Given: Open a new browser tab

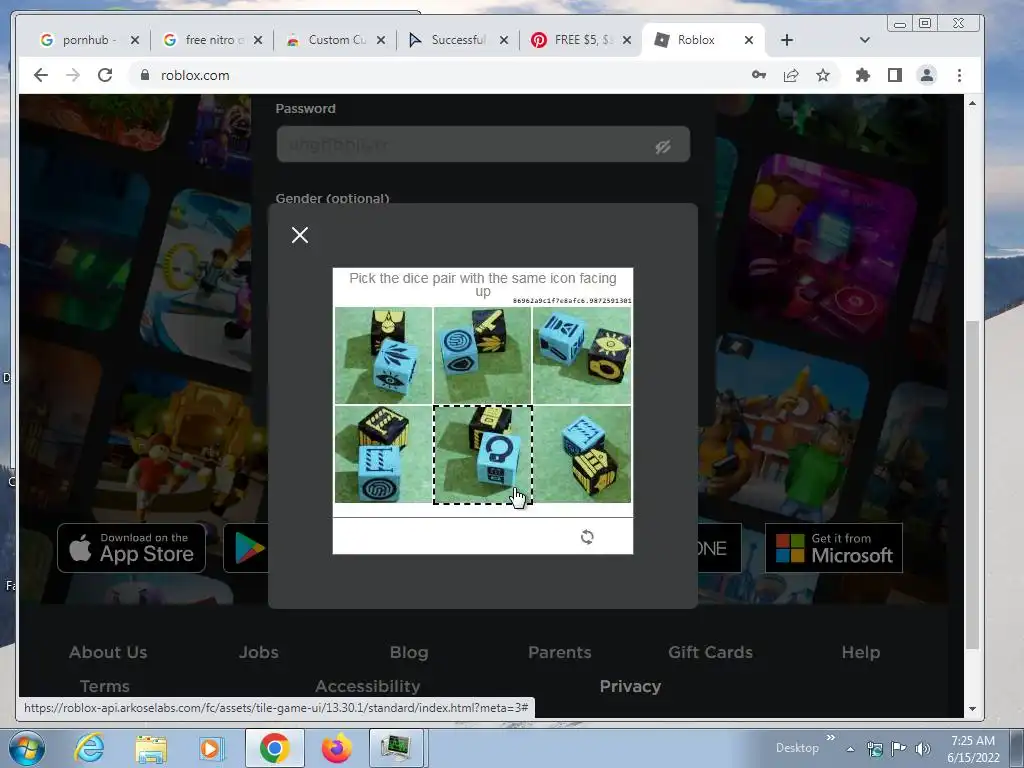Looking at the screenshot, I should (x=787, y=40).
